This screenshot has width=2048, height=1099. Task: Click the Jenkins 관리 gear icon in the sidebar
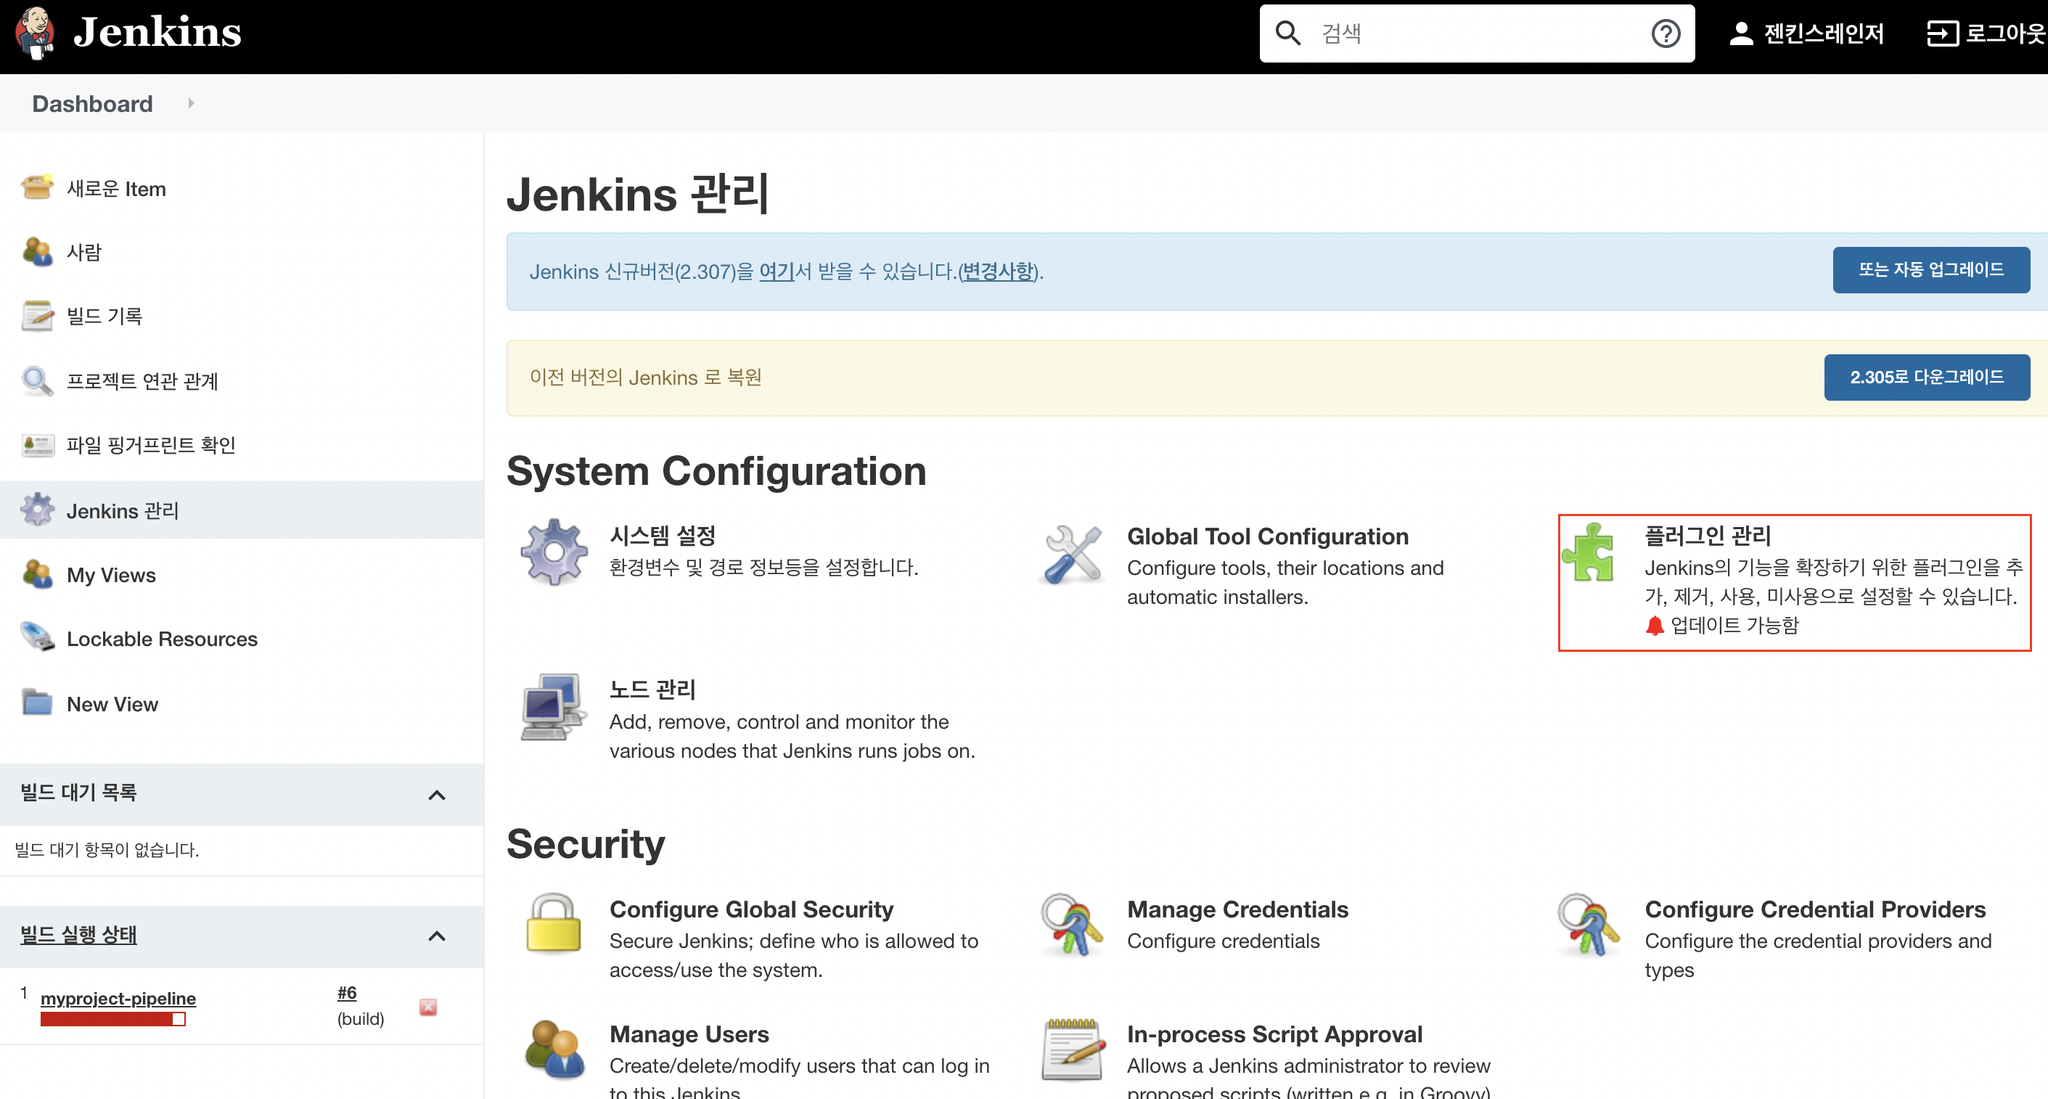38,509
